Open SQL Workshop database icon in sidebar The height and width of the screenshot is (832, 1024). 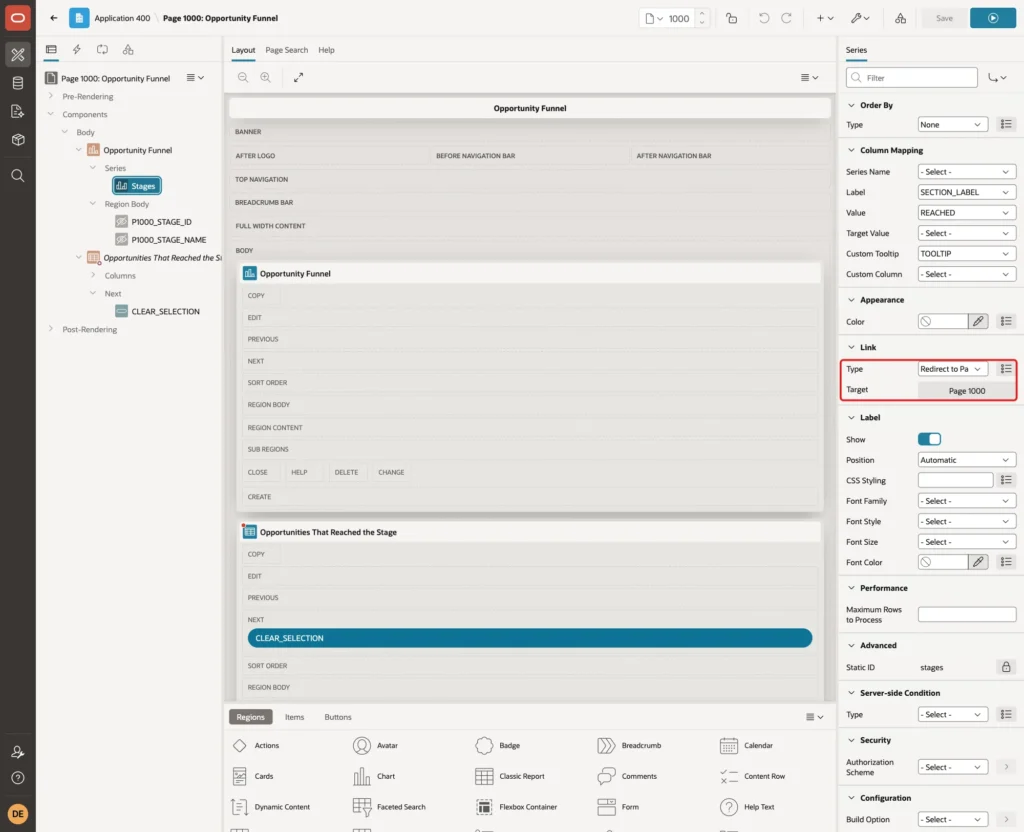[x=18, y=83]
